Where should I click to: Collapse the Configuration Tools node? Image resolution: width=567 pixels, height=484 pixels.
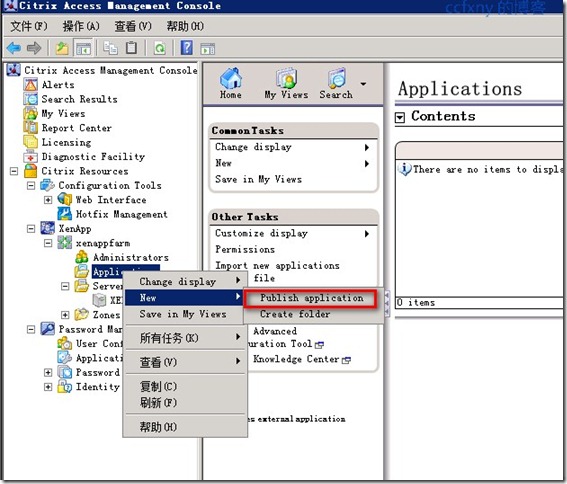31,186
